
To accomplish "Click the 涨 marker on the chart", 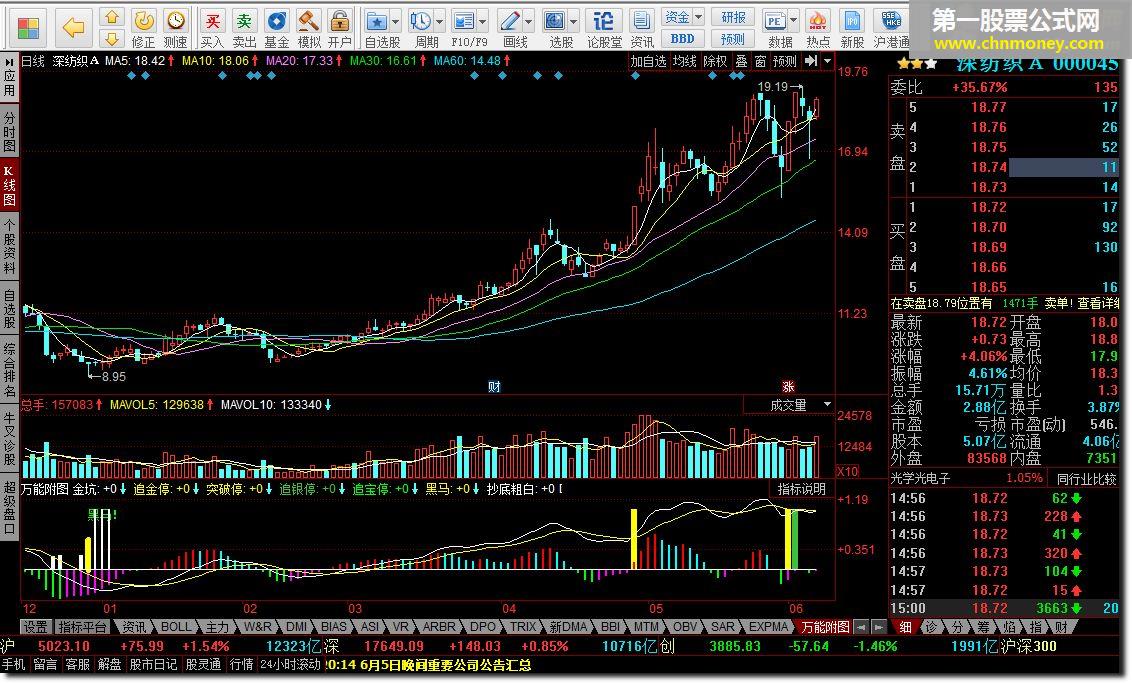I will tap(788, 387).
